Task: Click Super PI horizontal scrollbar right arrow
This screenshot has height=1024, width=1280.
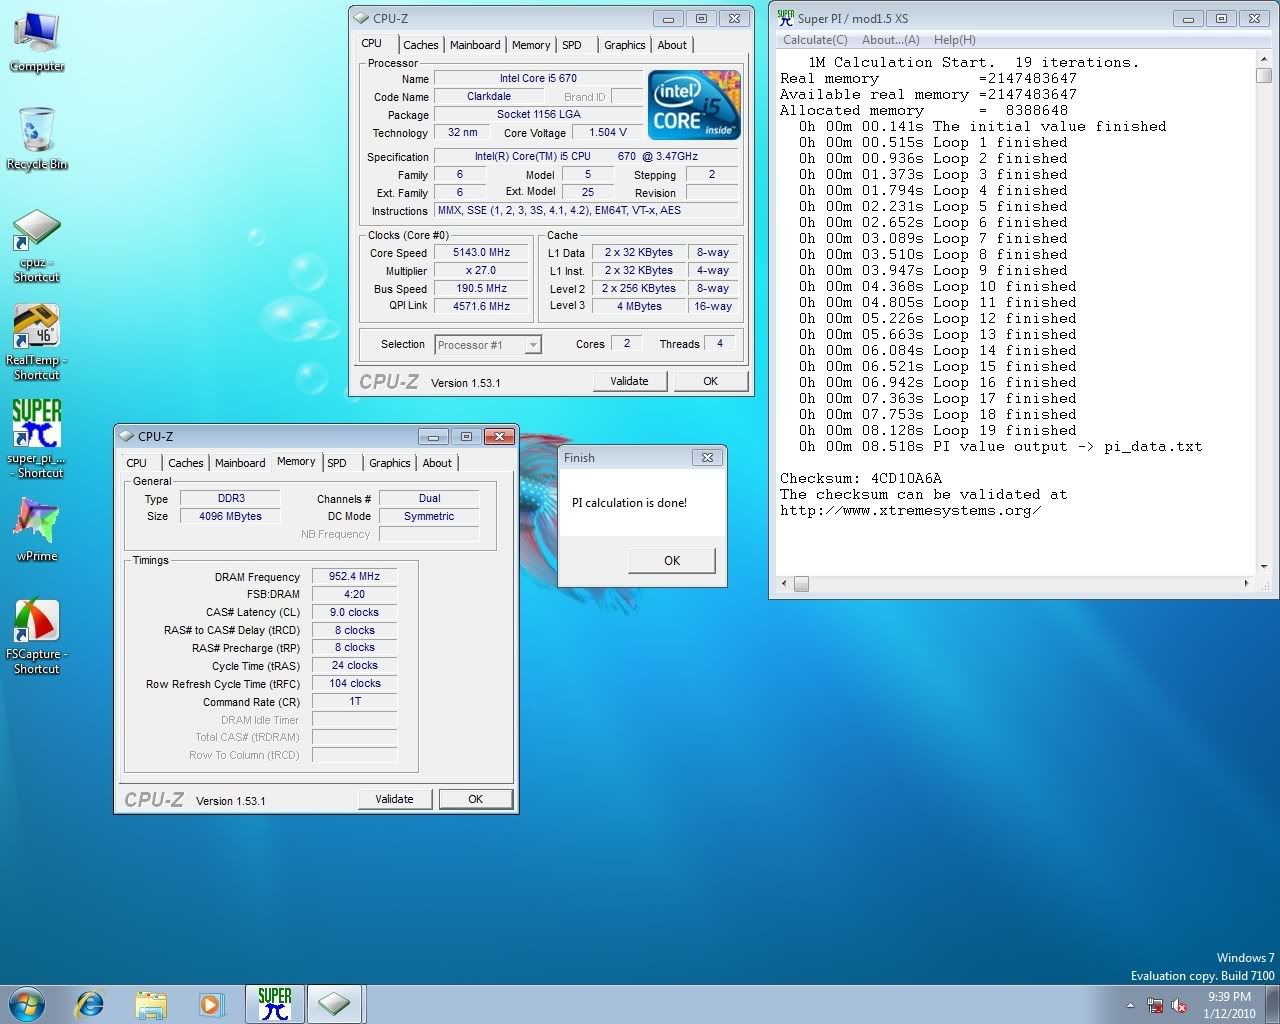Action: pos(1246,583)
